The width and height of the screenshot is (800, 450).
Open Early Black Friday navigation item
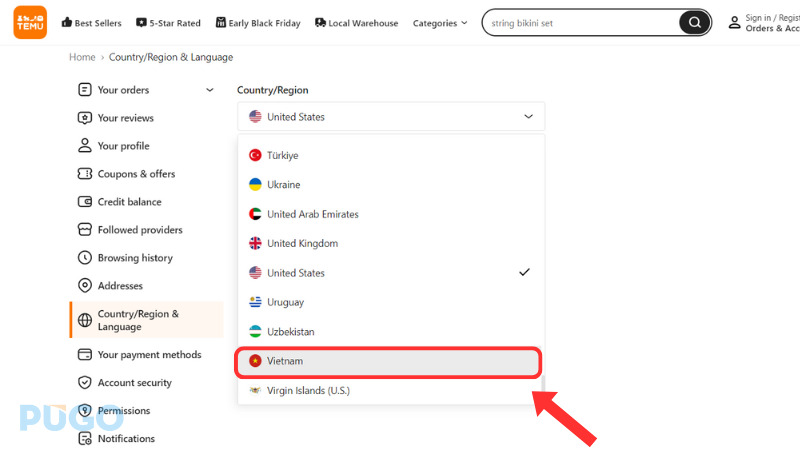point(257,23)
